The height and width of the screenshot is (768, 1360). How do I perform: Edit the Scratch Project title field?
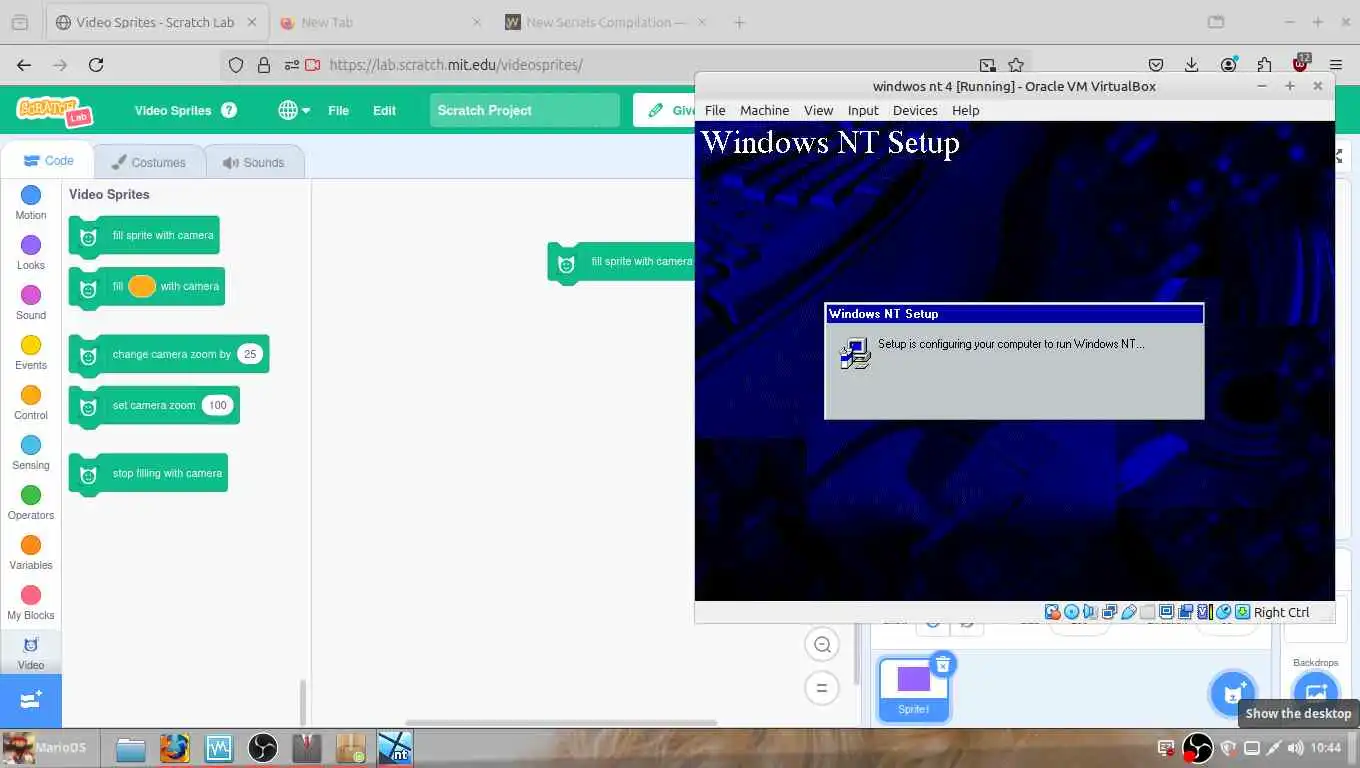[525, 110]
